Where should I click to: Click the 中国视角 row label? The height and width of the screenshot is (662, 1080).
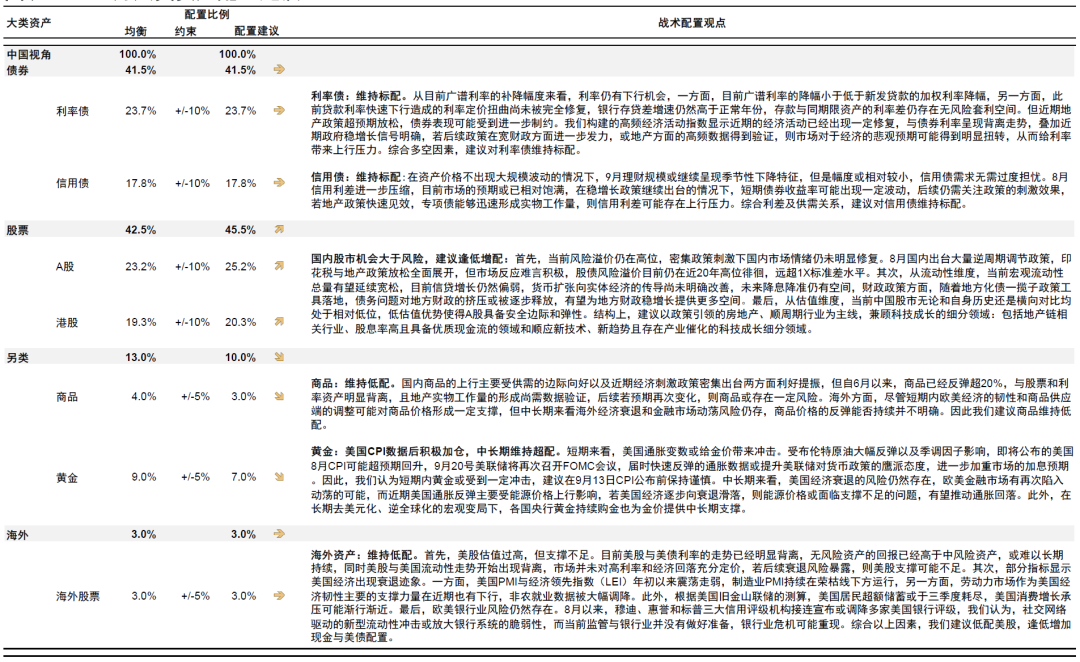pos(30,54)
